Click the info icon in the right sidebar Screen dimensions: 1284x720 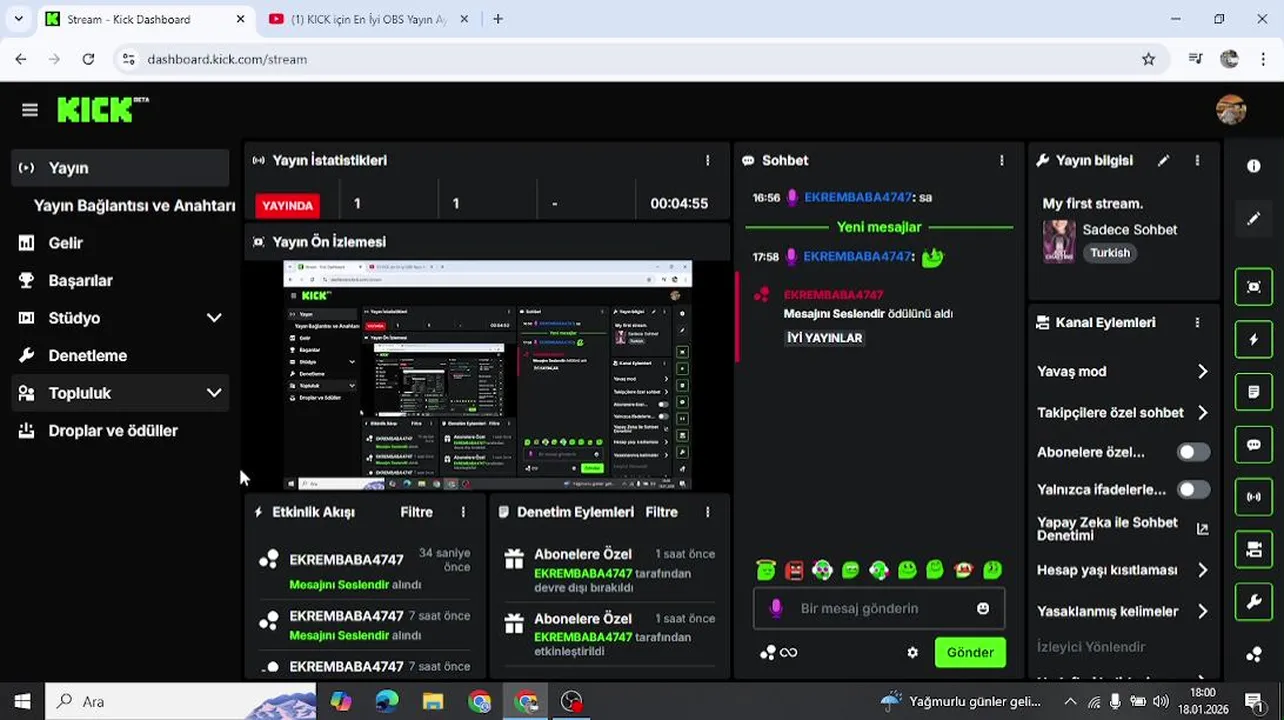coord(1254,166)
